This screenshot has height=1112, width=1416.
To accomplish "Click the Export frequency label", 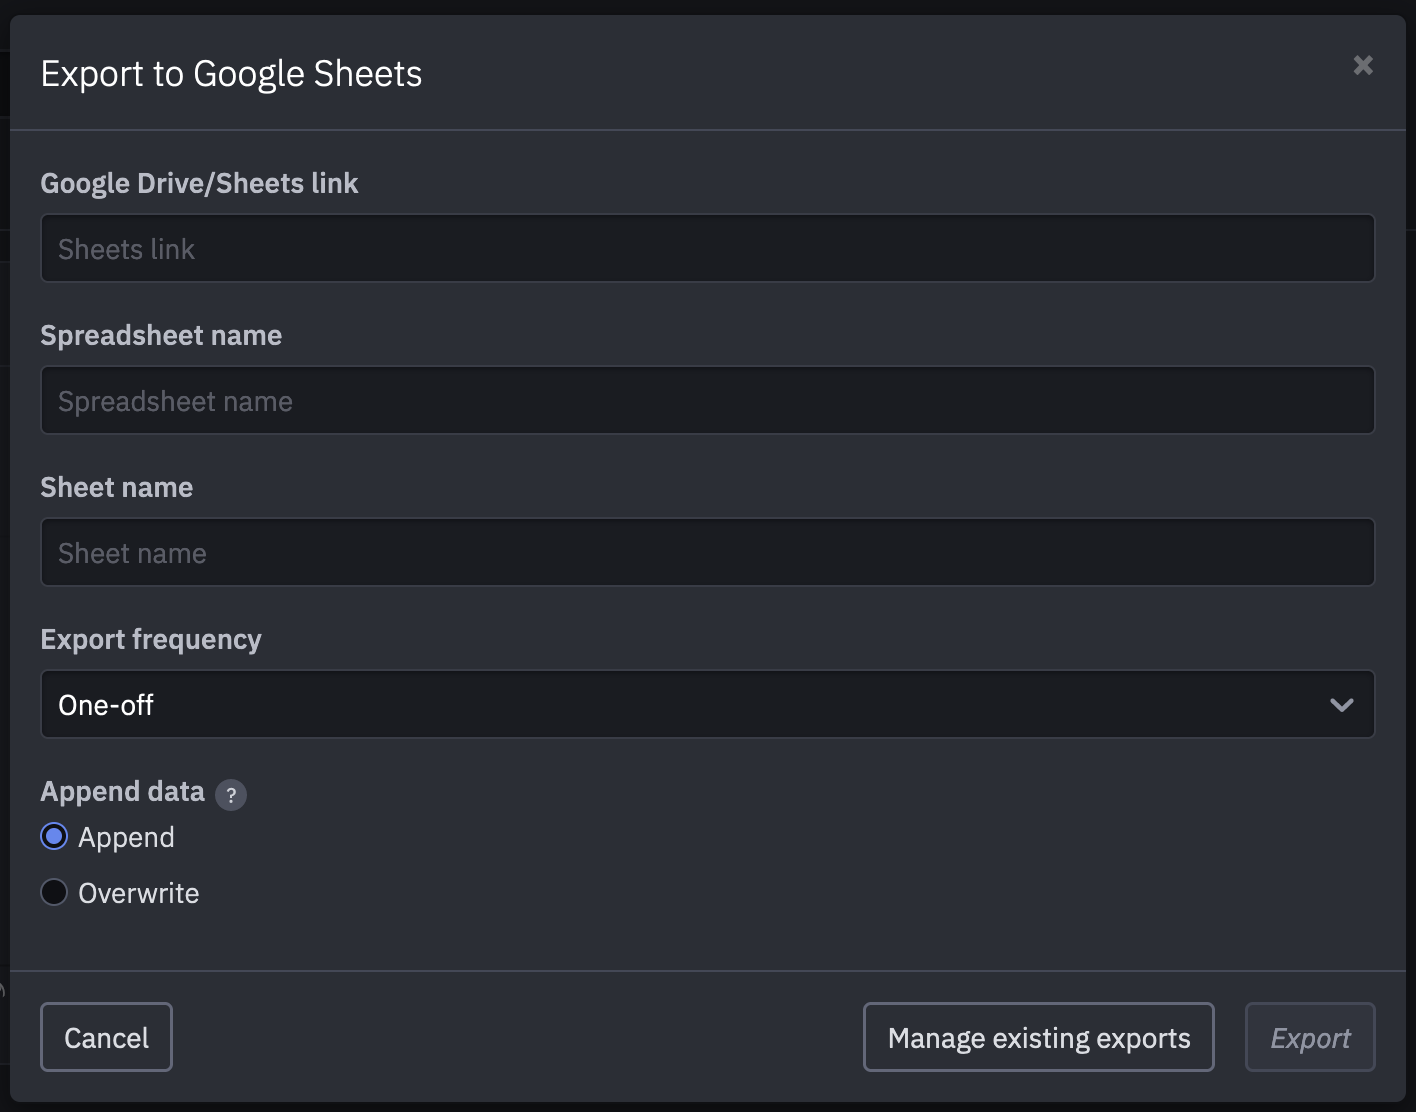I will pyautogui.click(x=151, y=639).
